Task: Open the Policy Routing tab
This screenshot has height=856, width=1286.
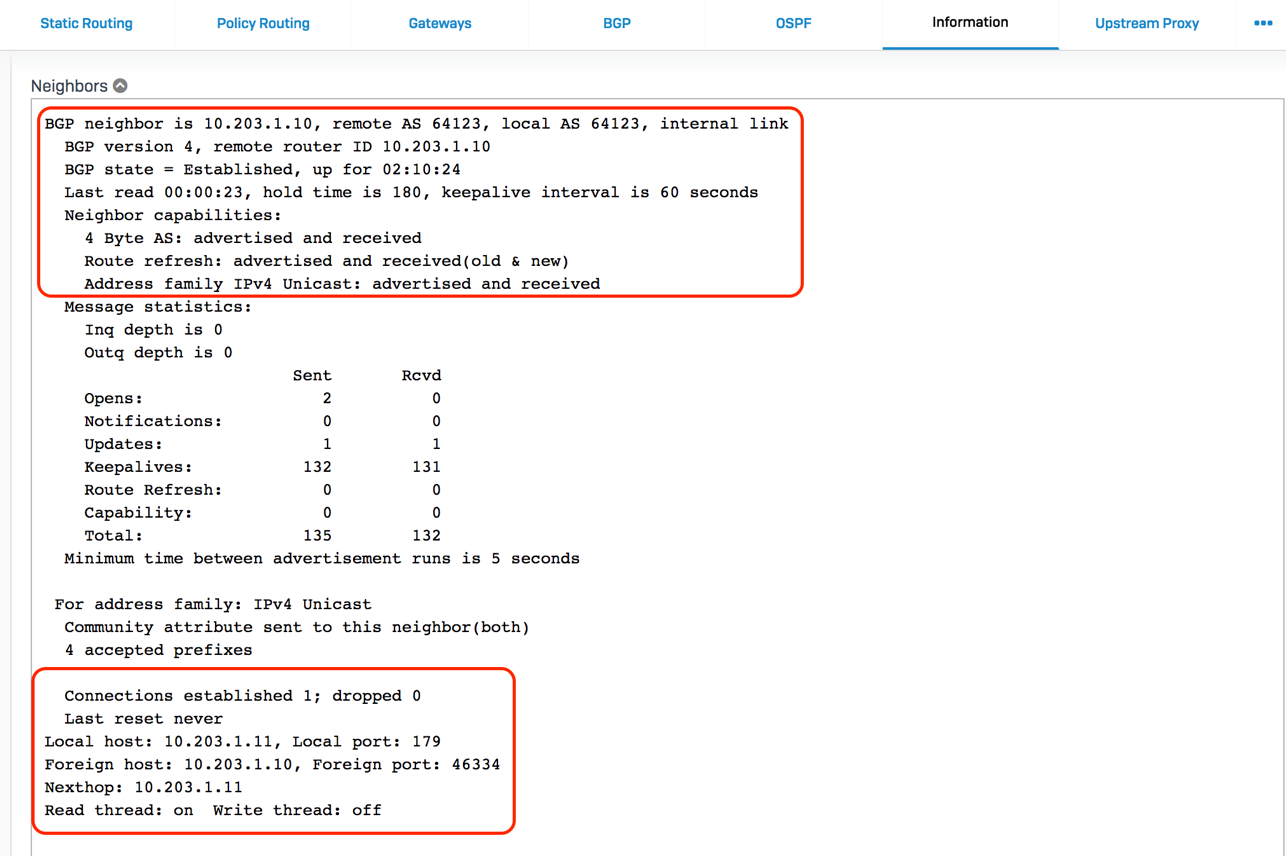Action: [x=263, y=22]
